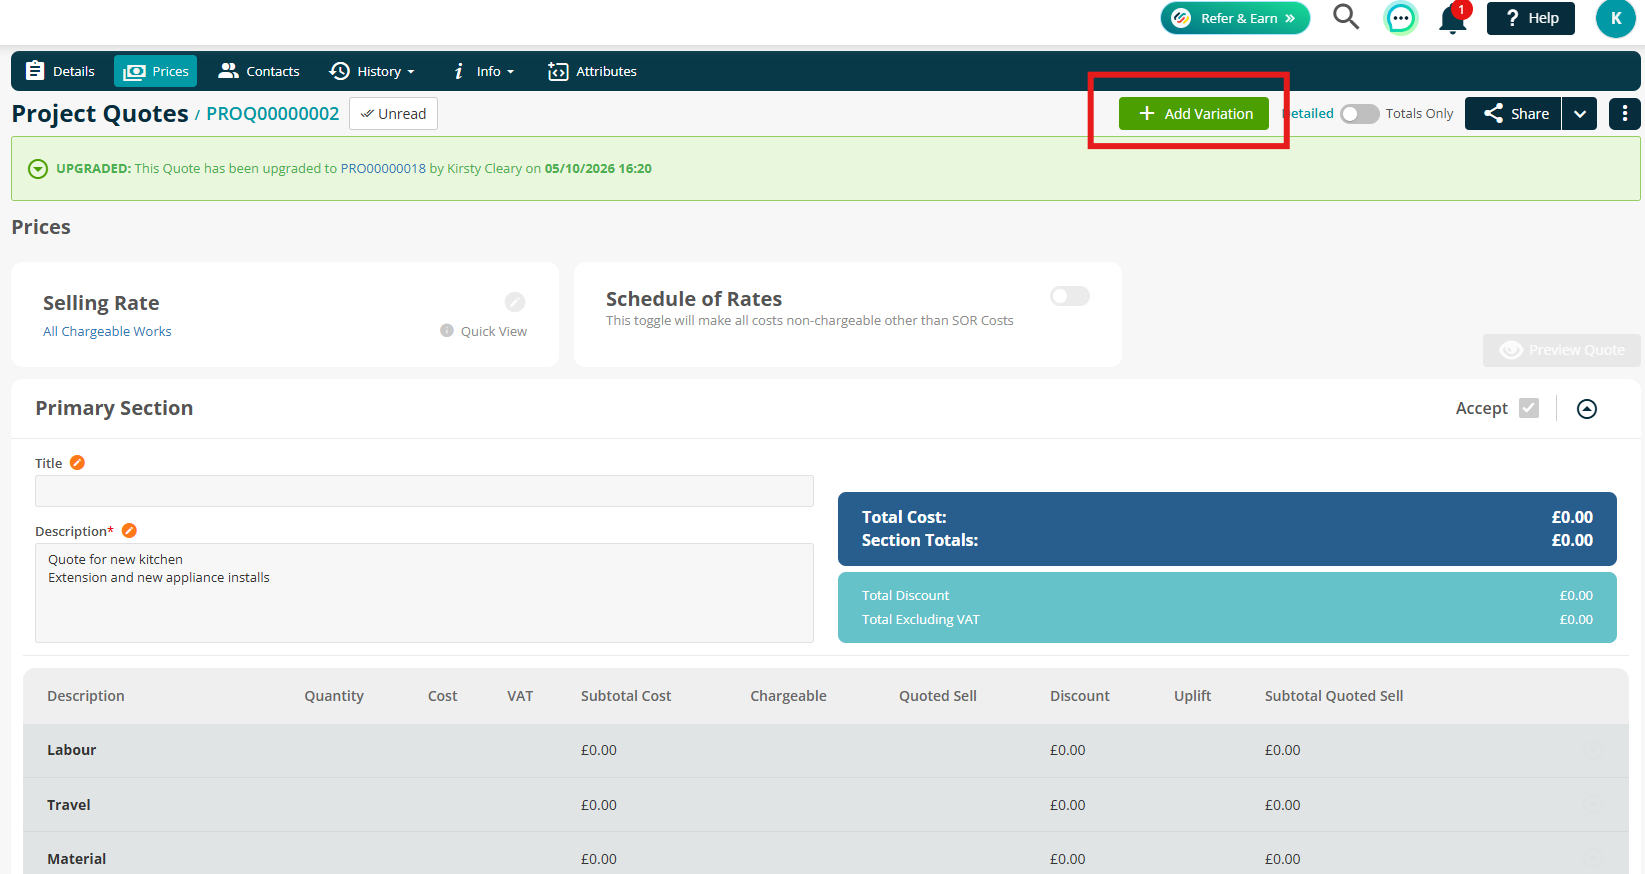This screenshot has height=874, width=1645.
Task: Enable the Schedule of Rates toggle
Action: 1070,296
